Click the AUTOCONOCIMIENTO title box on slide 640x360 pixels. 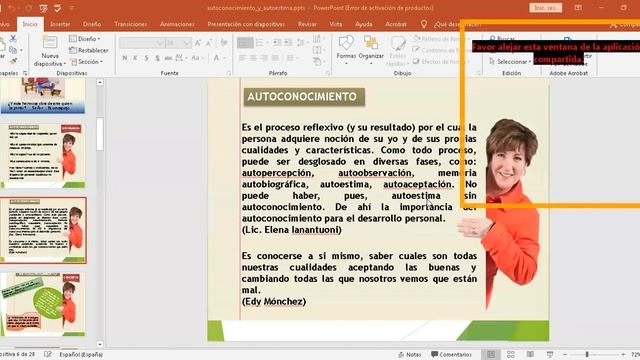tap(304, 97)
